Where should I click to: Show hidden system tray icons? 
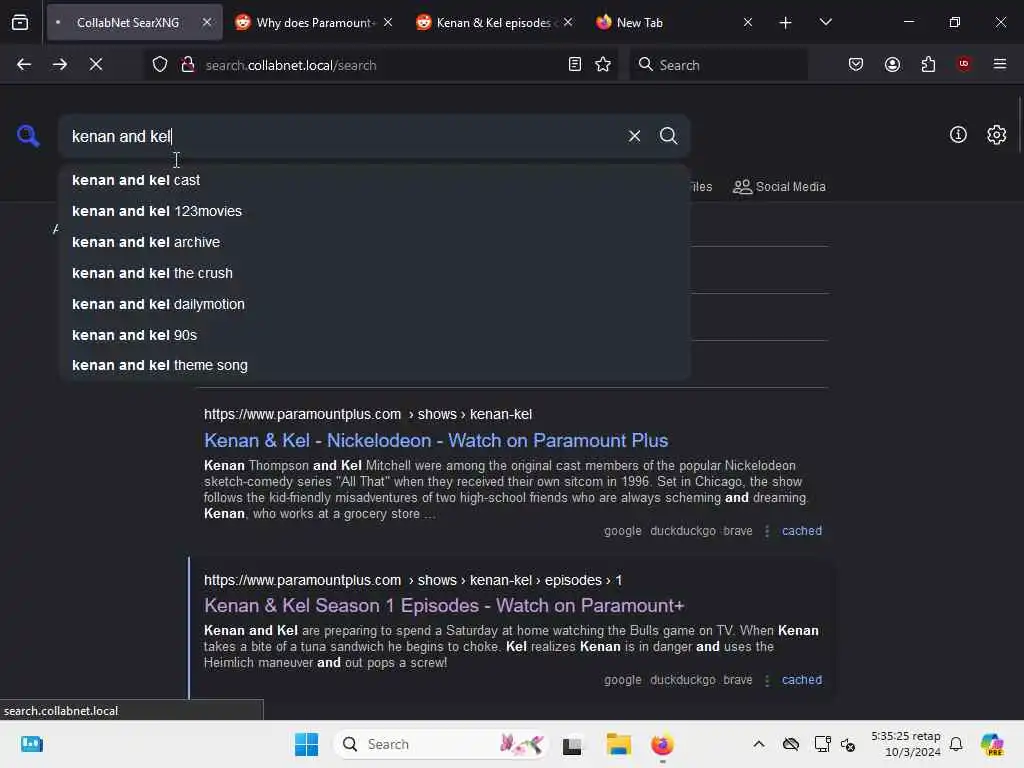pyautogui.click(x=758, y=744)
